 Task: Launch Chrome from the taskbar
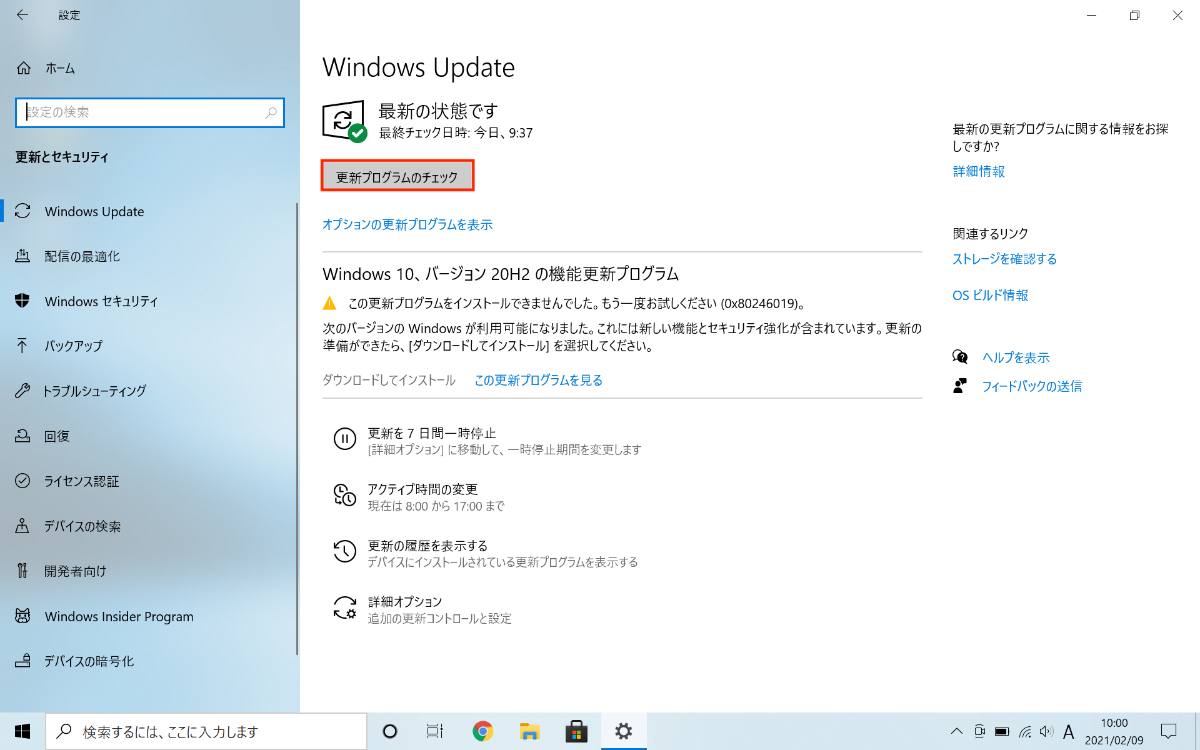click(482, 731)
